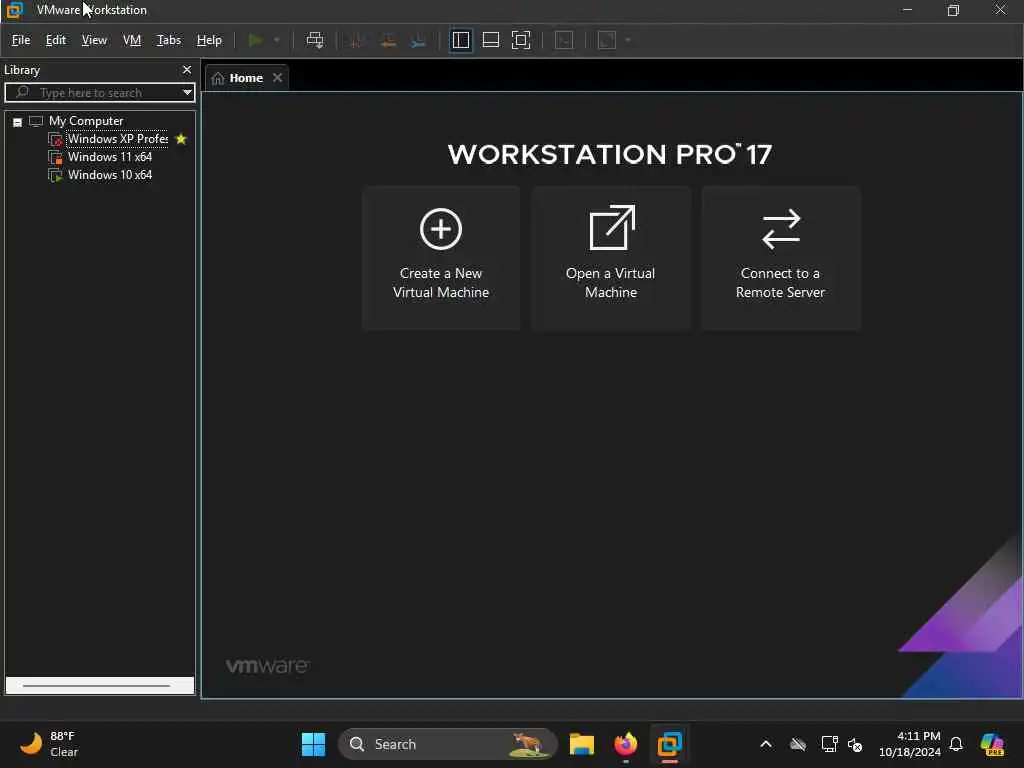The width and height of the screenshot is (1024, 768).
Task: Click the Copilot preview taskbar icon
Action: tap(992, 744)
